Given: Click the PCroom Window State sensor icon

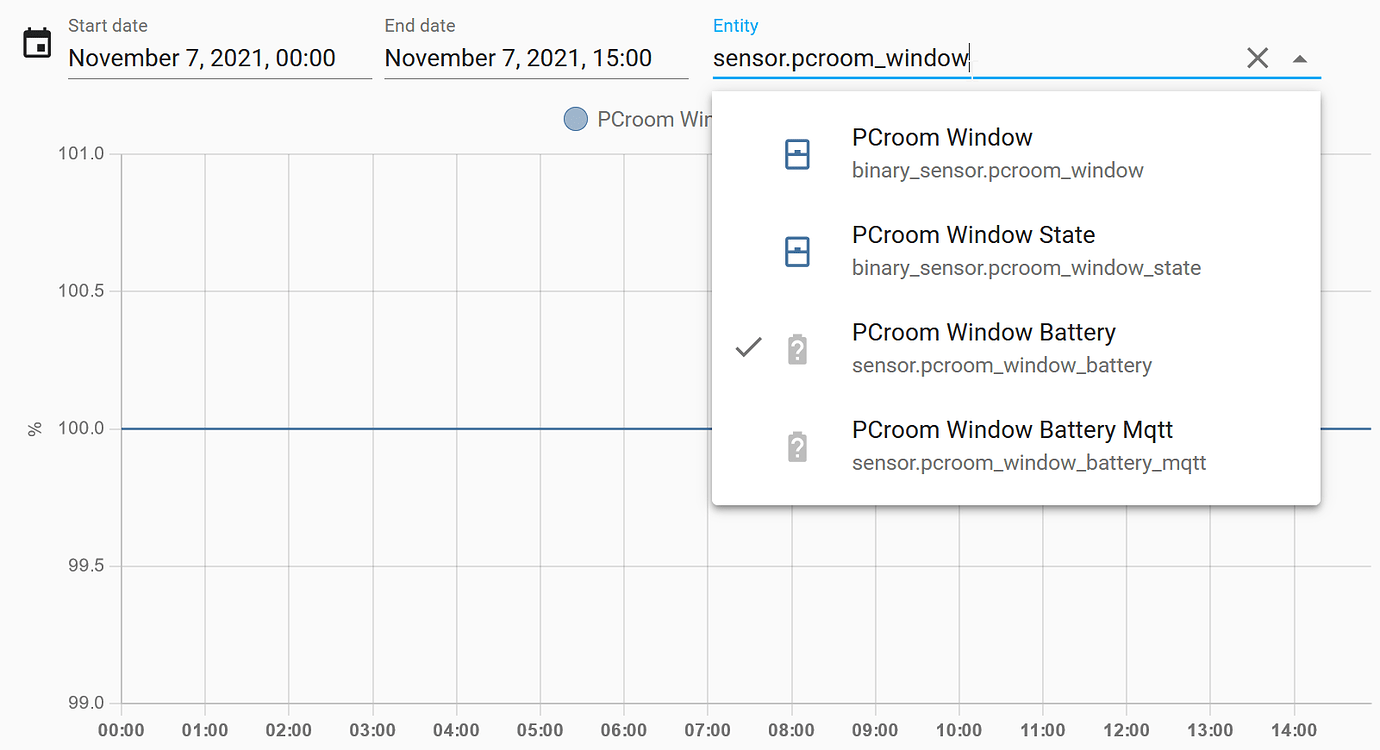Looking at the screenshot, I should (x=797, y=252).
